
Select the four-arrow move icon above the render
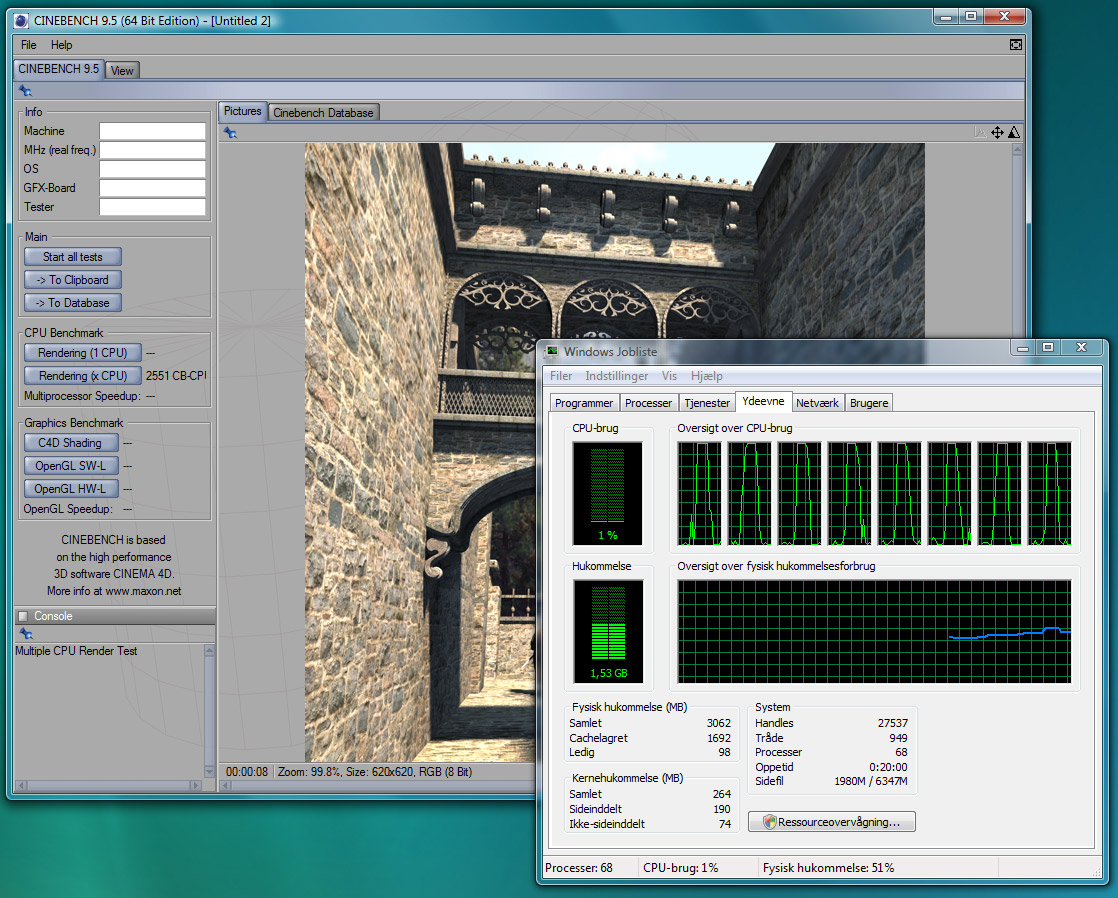pos(997,133)
